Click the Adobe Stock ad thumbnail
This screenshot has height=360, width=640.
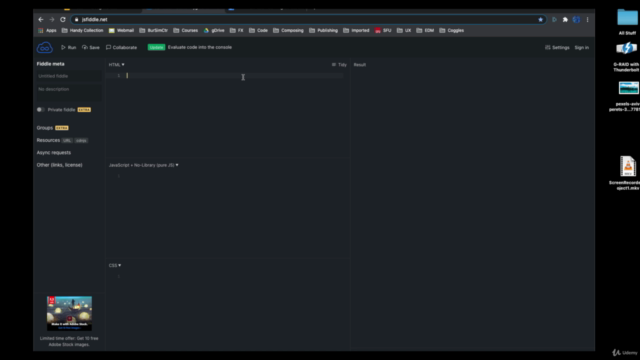point(69,313)
